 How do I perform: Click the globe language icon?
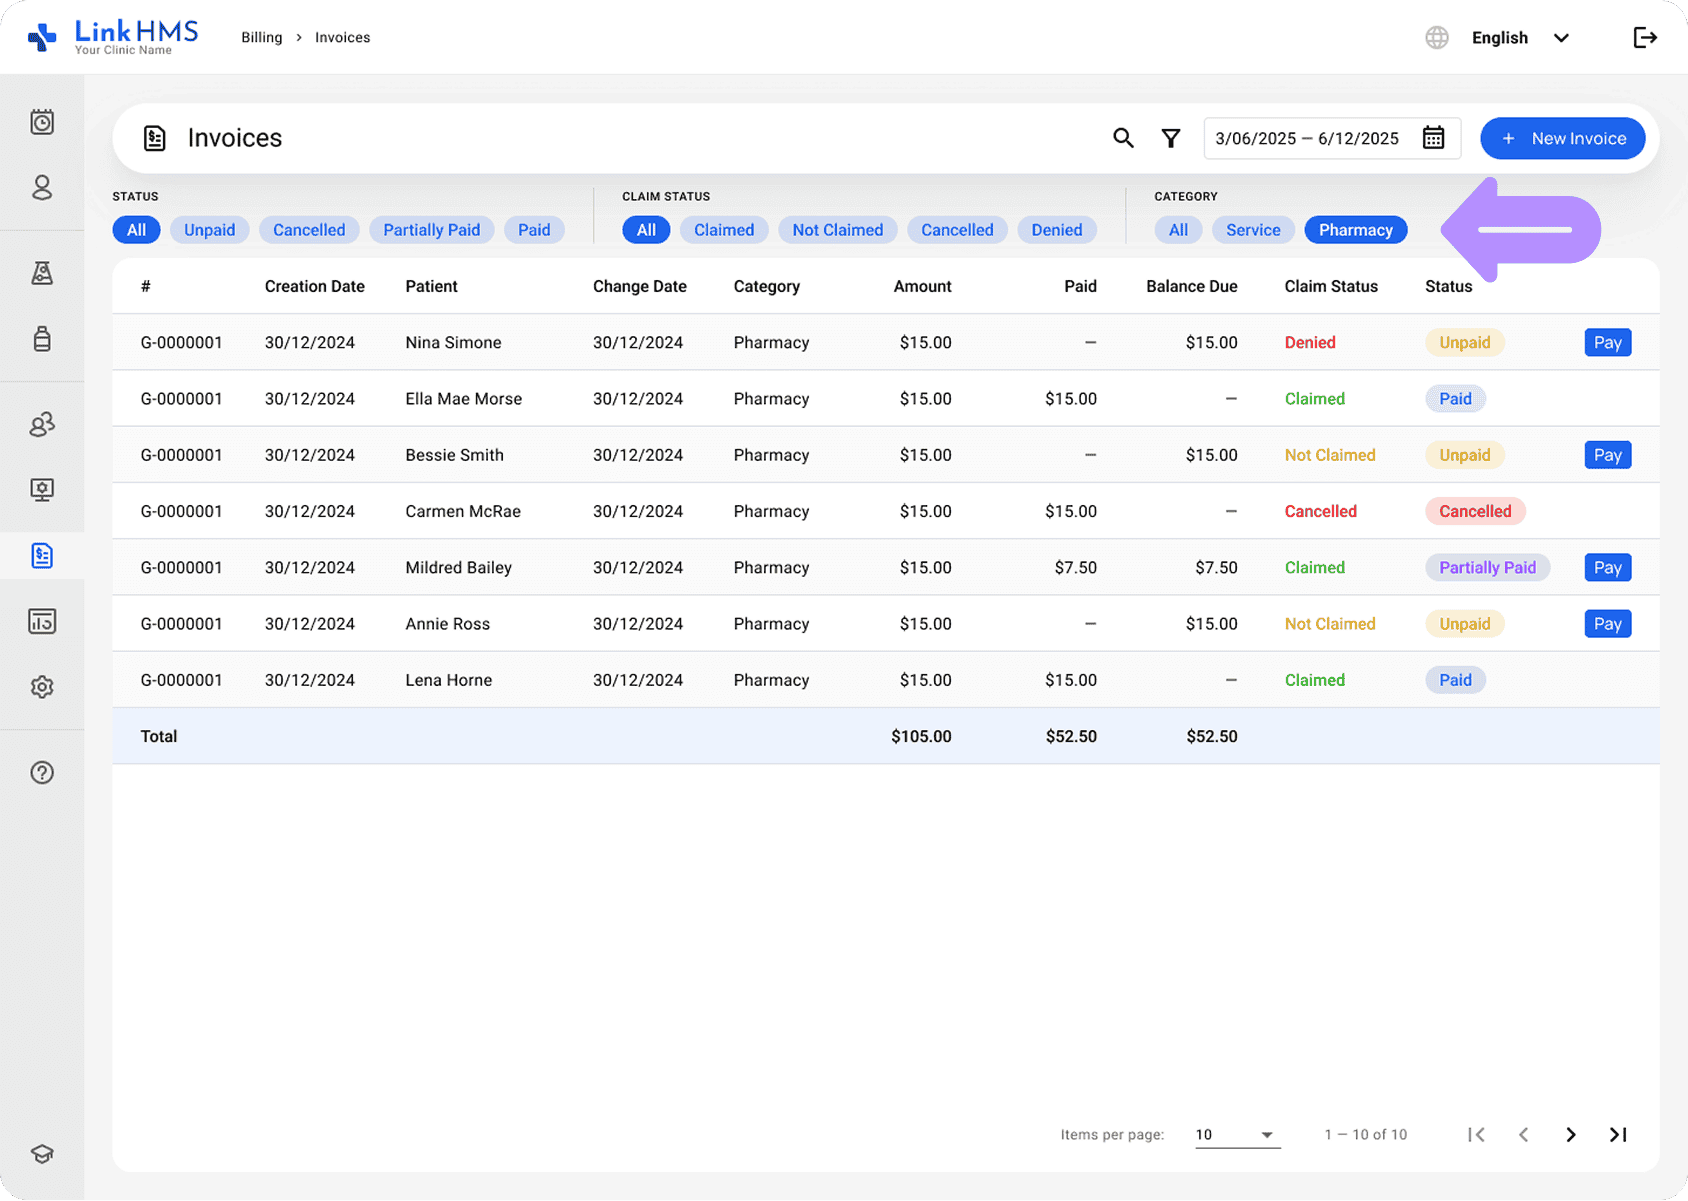(1437, 37)
